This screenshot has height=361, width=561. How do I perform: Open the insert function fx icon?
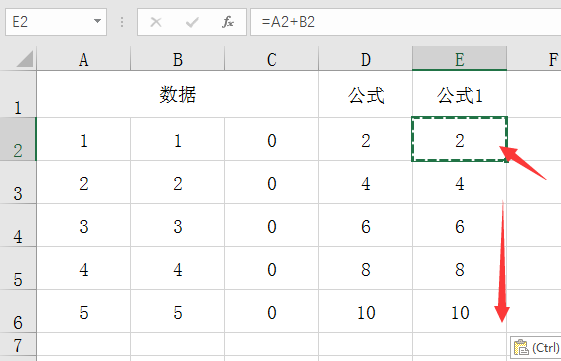228,22
